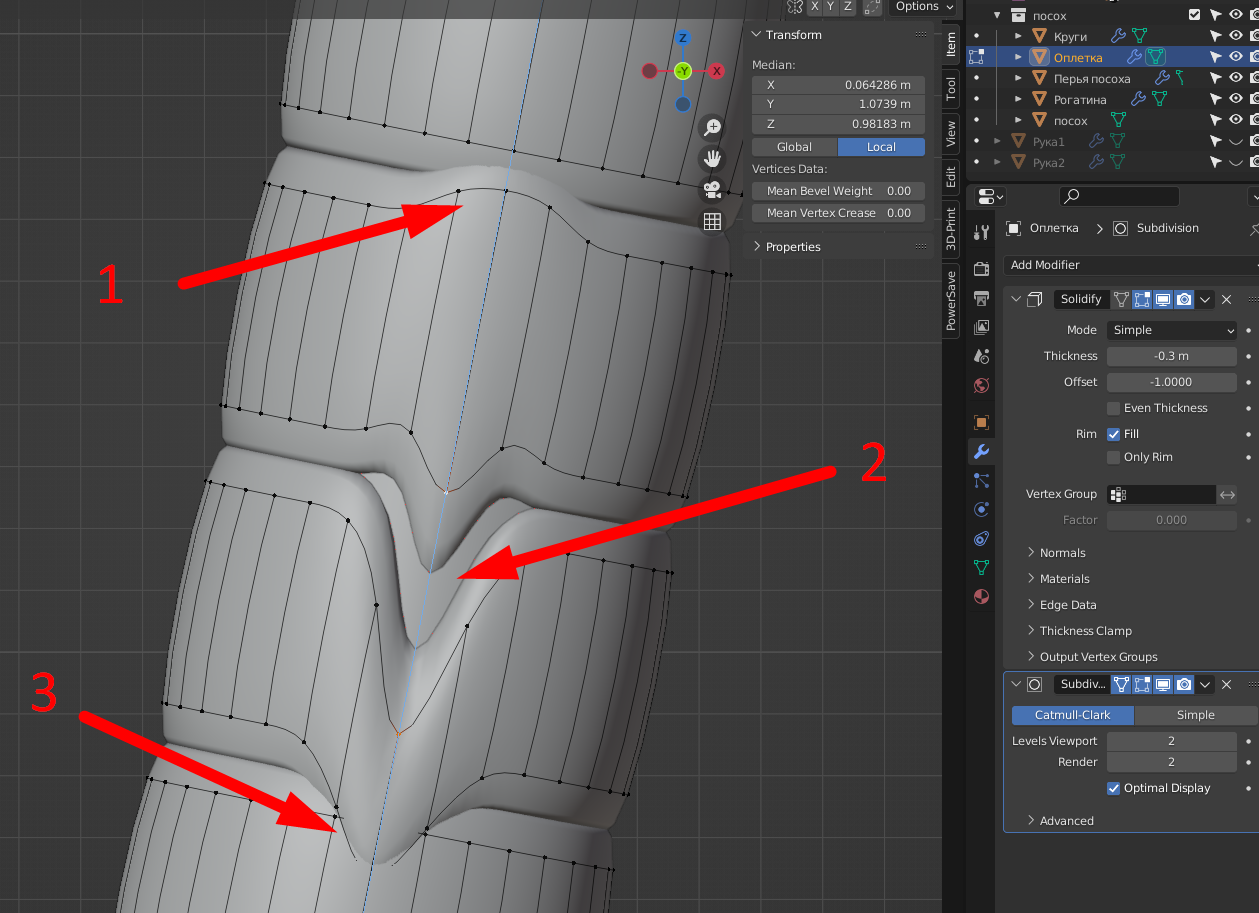
Task: Open the Solidify Mode dropdown
Action: tap(1171, 330)
